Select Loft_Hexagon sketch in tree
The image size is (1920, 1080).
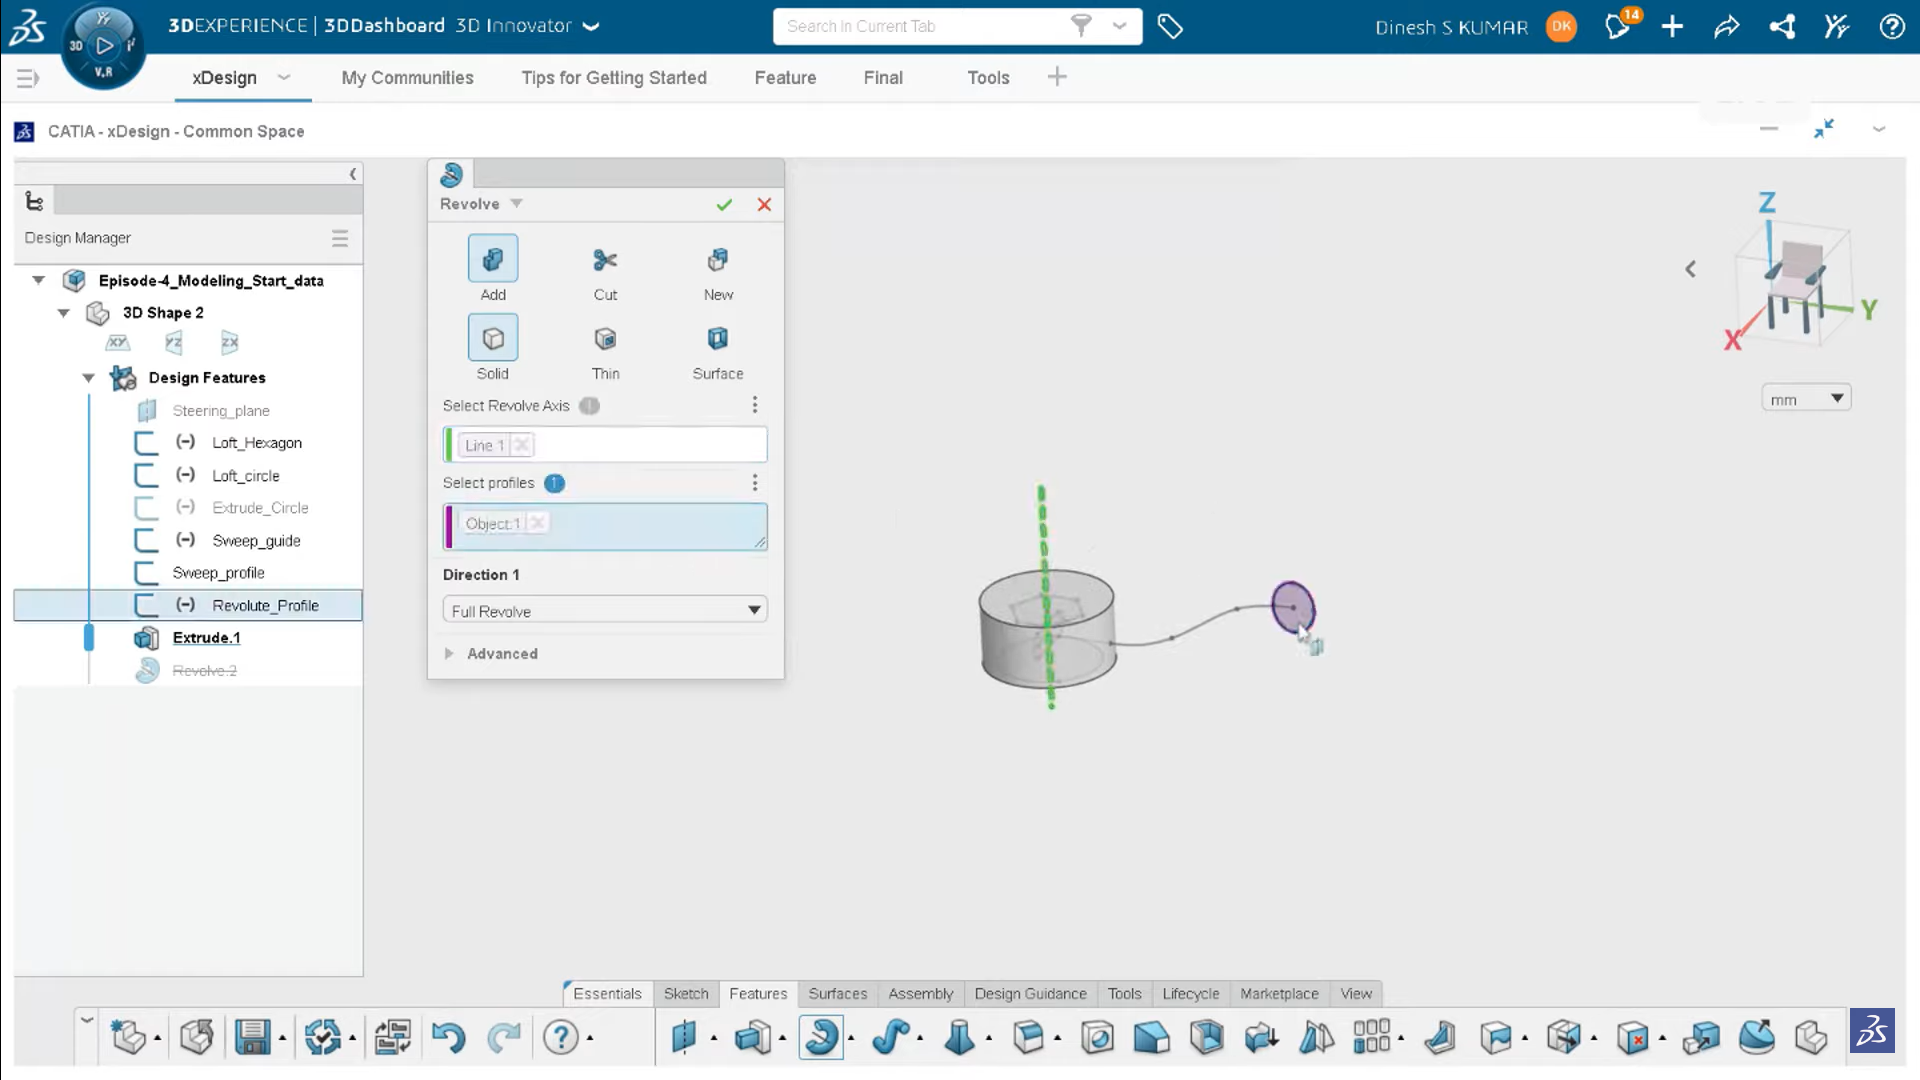[257, 443]
